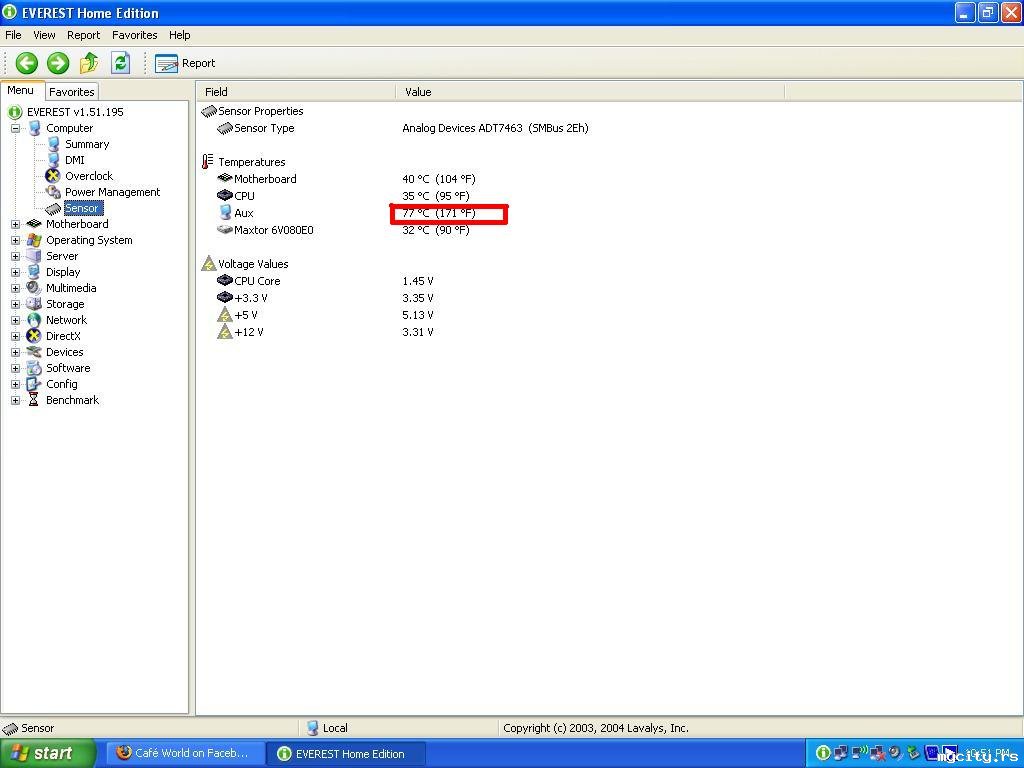Viewport: 1024px width, 768px height.
Task: Expand the Config tree node
Action: click(x=15, y=384)
